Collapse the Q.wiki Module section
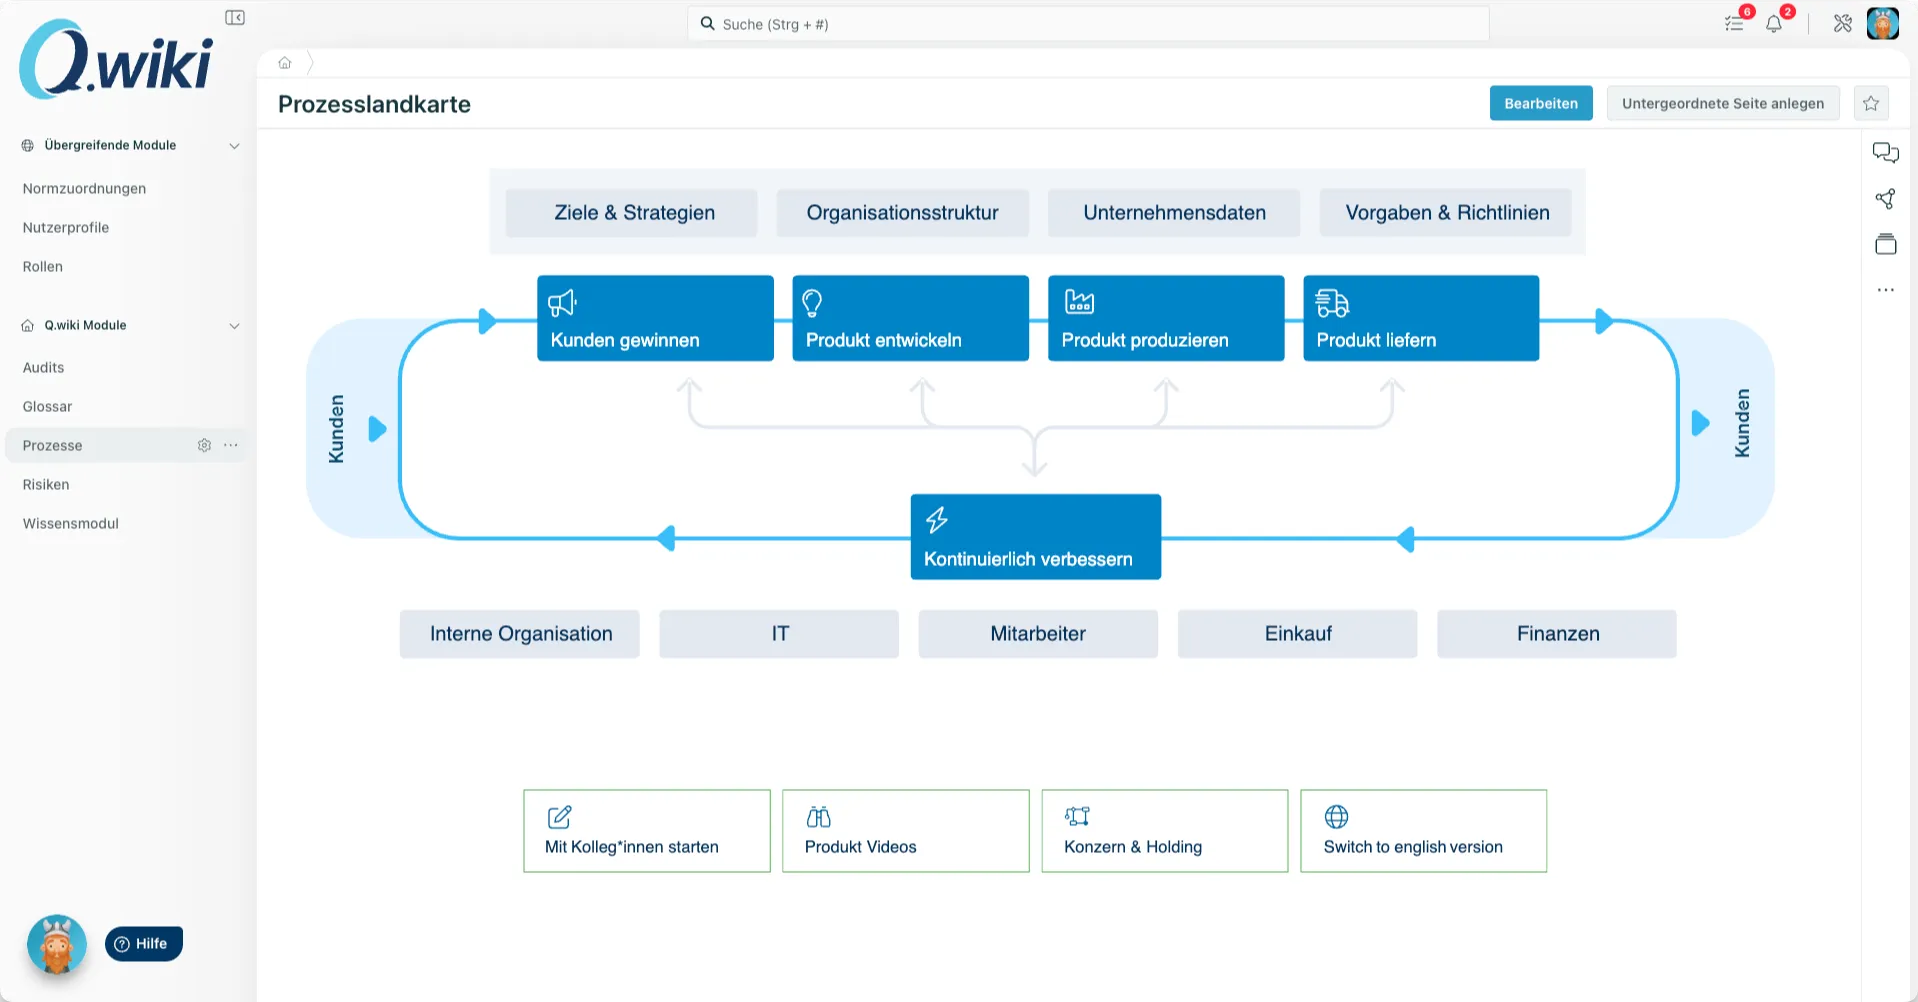This screenshot has width=1918, height=1002. click(234, 326)
